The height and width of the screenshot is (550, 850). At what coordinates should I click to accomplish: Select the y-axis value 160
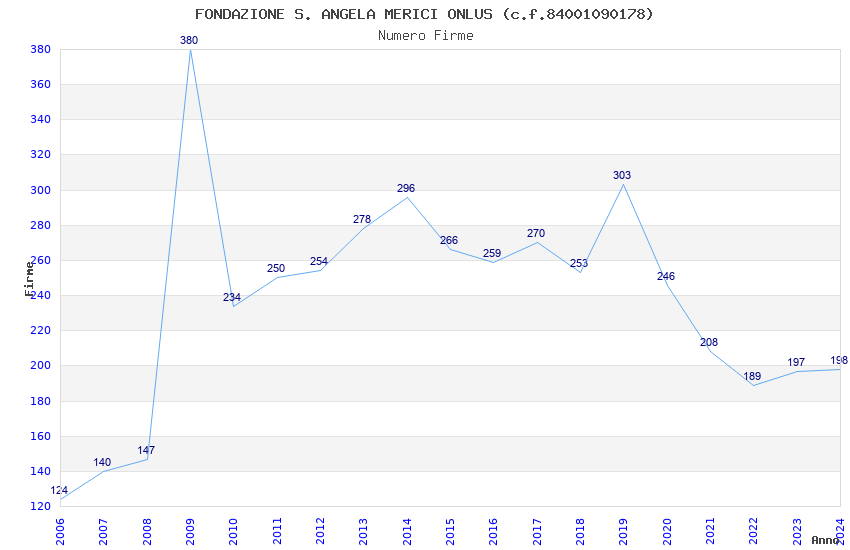[x=41, y=436]
